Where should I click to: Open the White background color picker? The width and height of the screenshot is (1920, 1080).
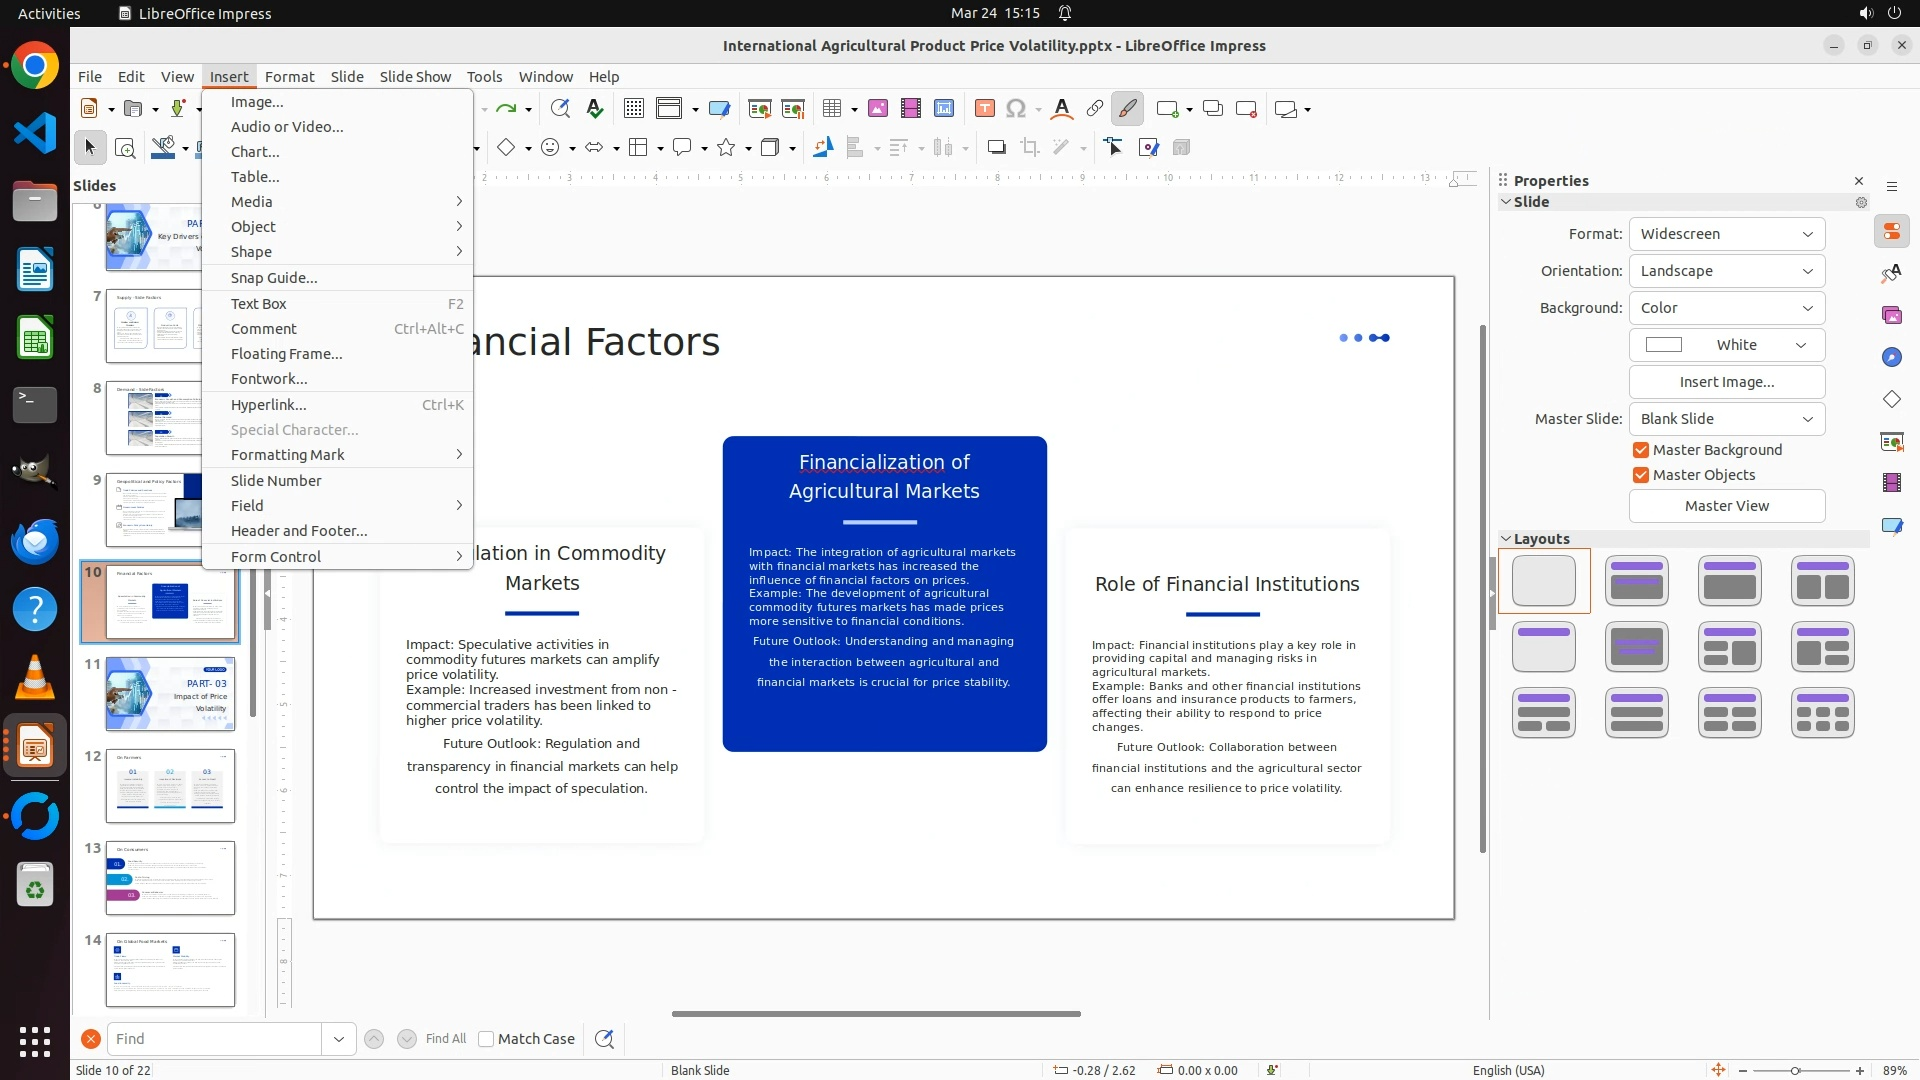pyautogui.click(x=1726, y=345)
